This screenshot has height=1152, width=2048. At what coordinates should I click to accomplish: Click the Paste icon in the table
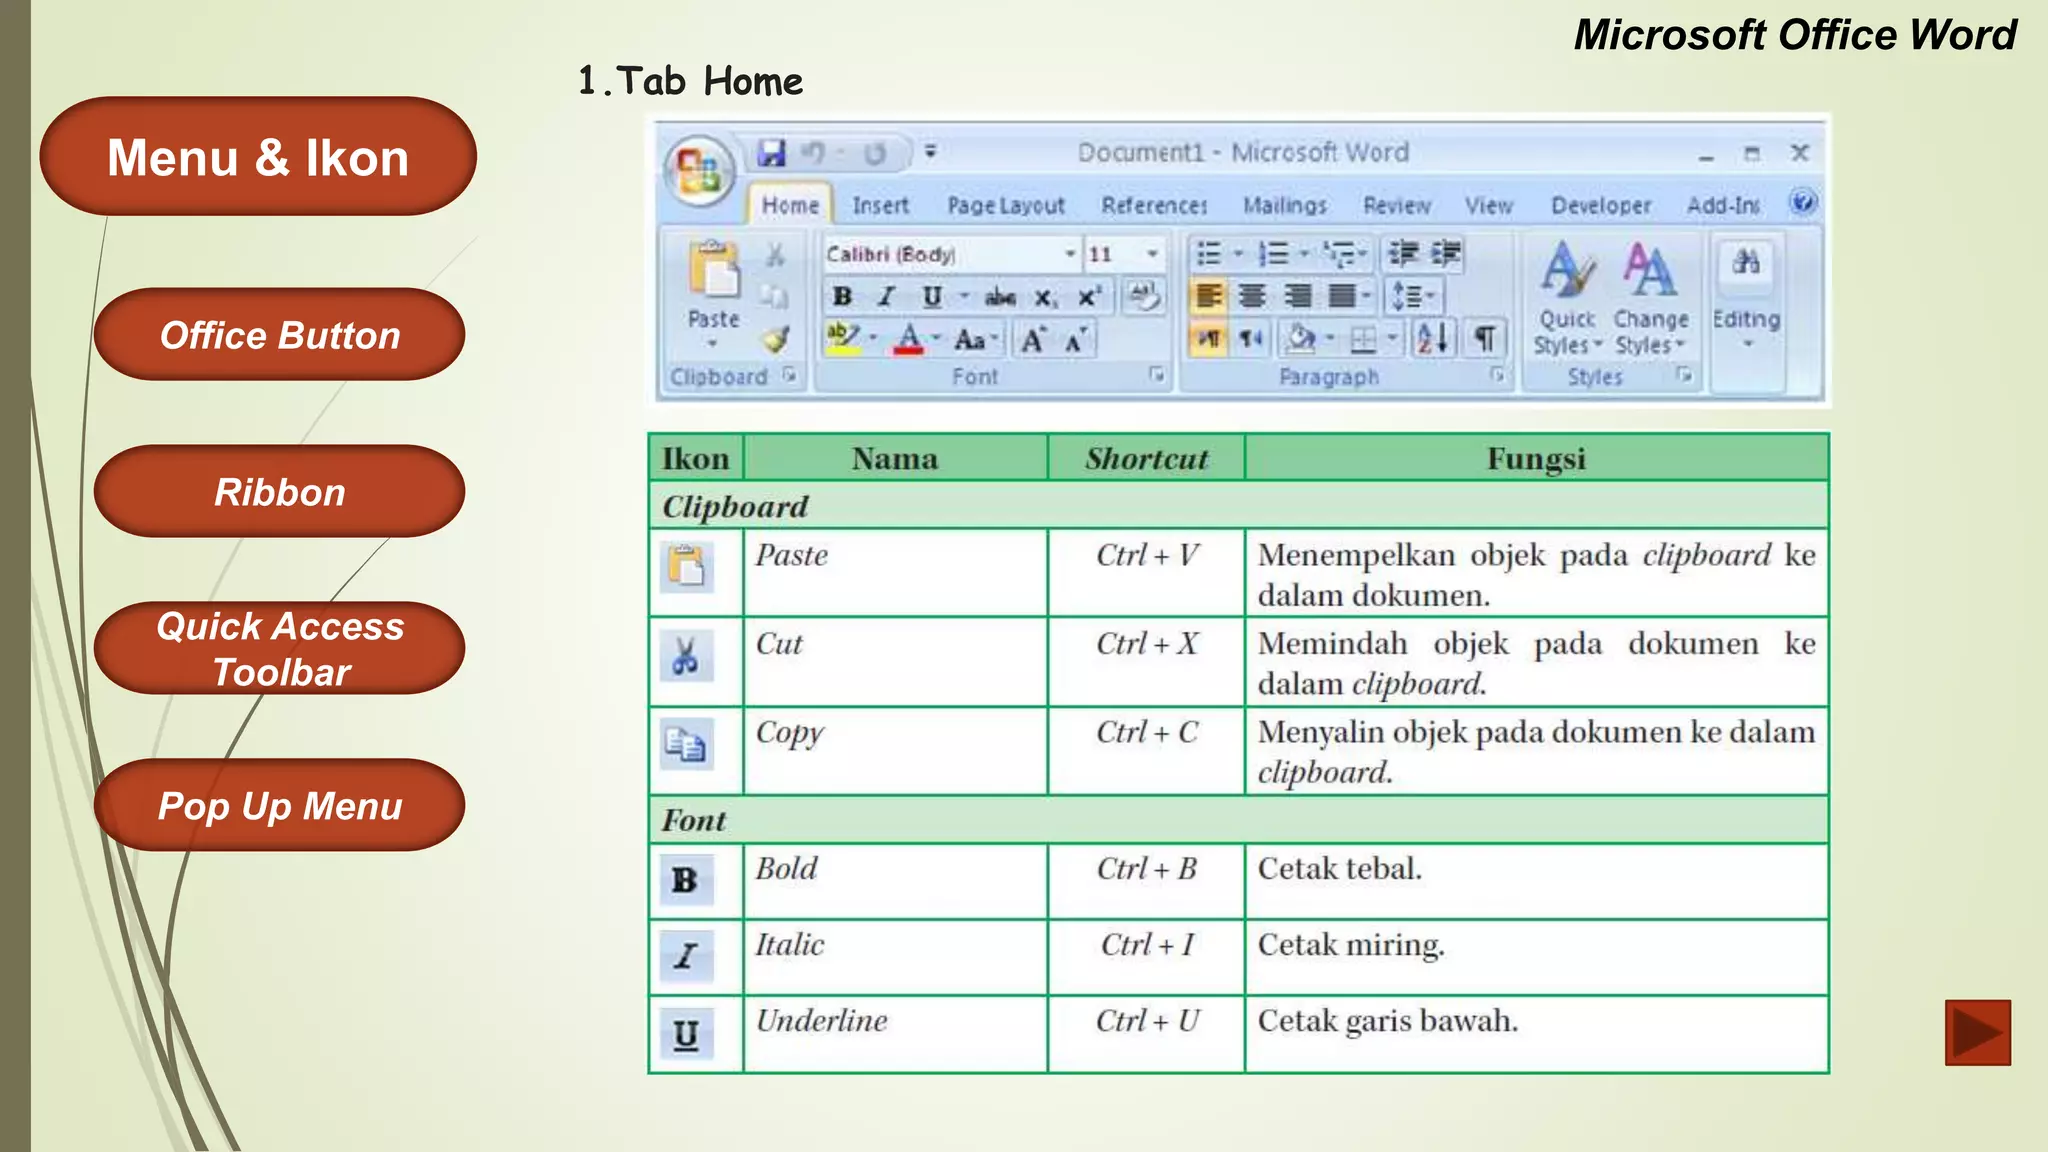(687, 566)
